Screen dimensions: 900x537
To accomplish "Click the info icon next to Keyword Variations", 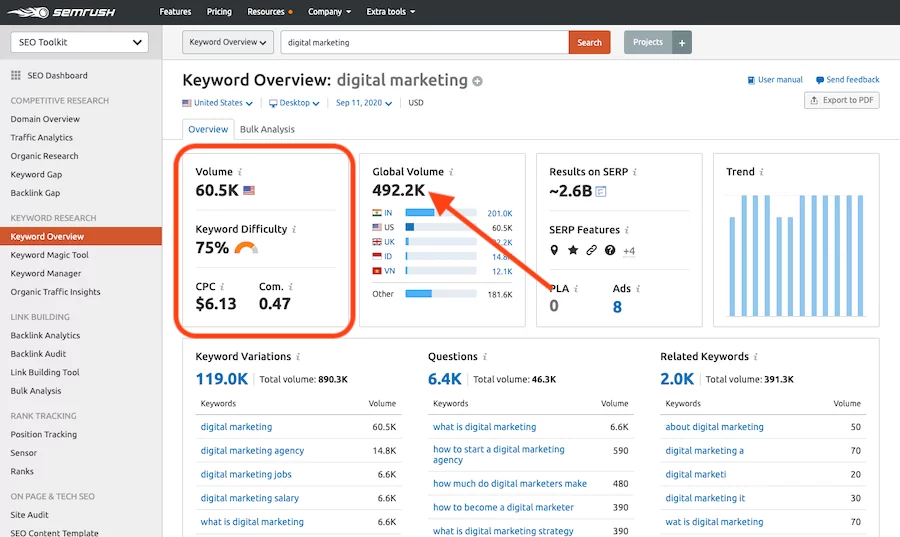I will (x=298, y=356).
